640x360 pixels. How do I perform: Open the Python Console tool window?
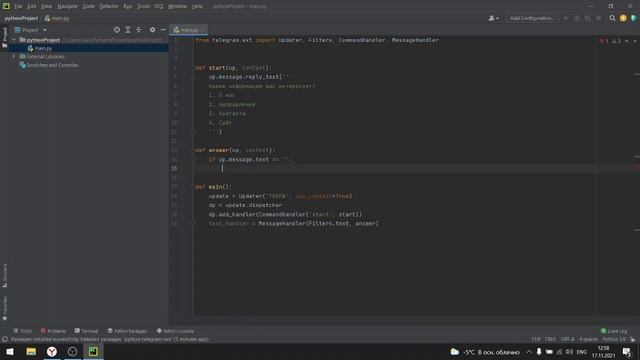tap(175, 331)
